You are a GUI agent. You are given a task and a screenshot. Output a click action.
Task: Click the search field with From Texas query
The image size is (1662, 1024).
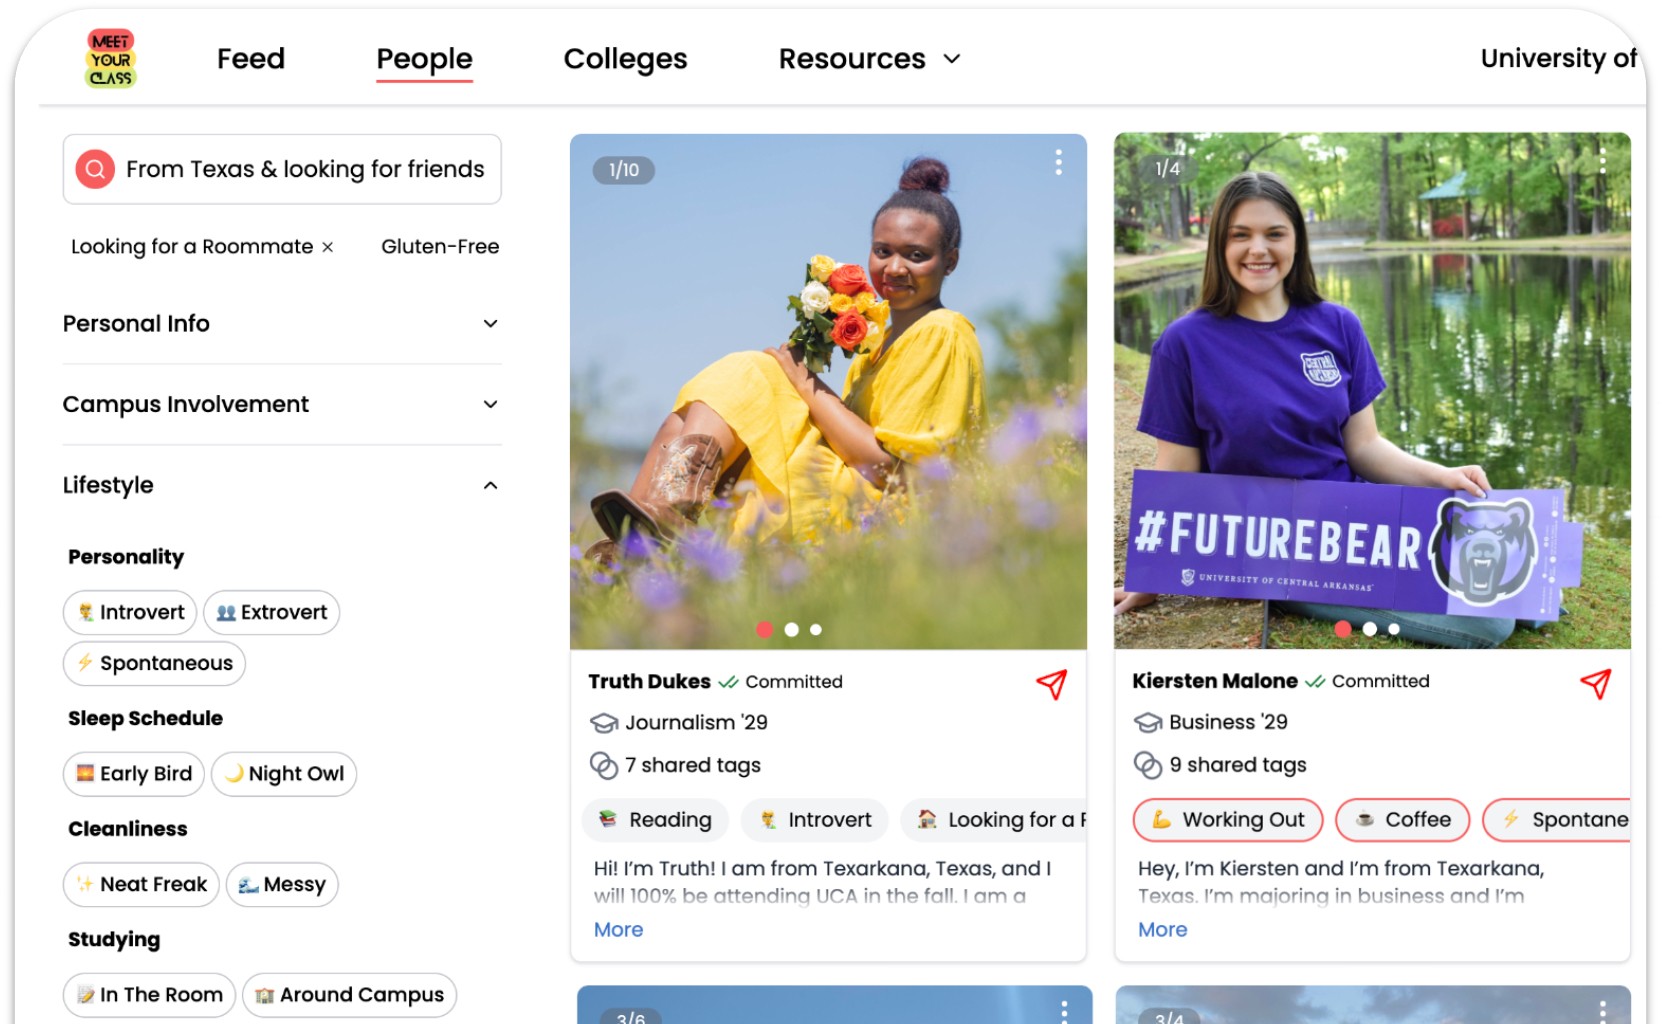282,169
